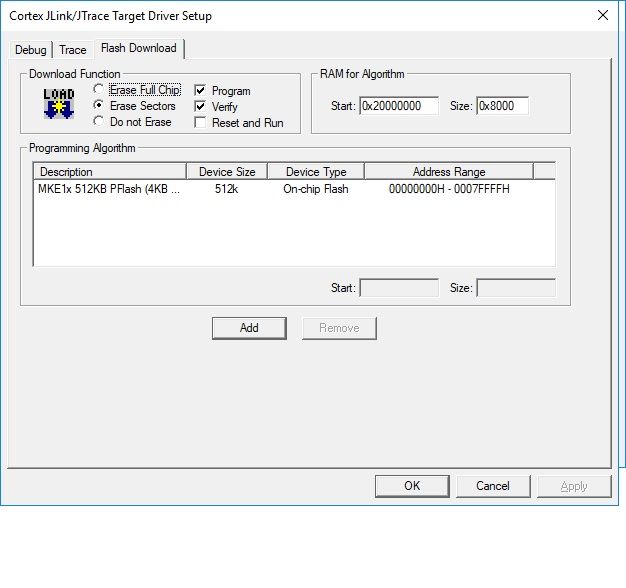Screen dimensions: 626x588
Task: Open the Trace tab
Action: (73, 50)
